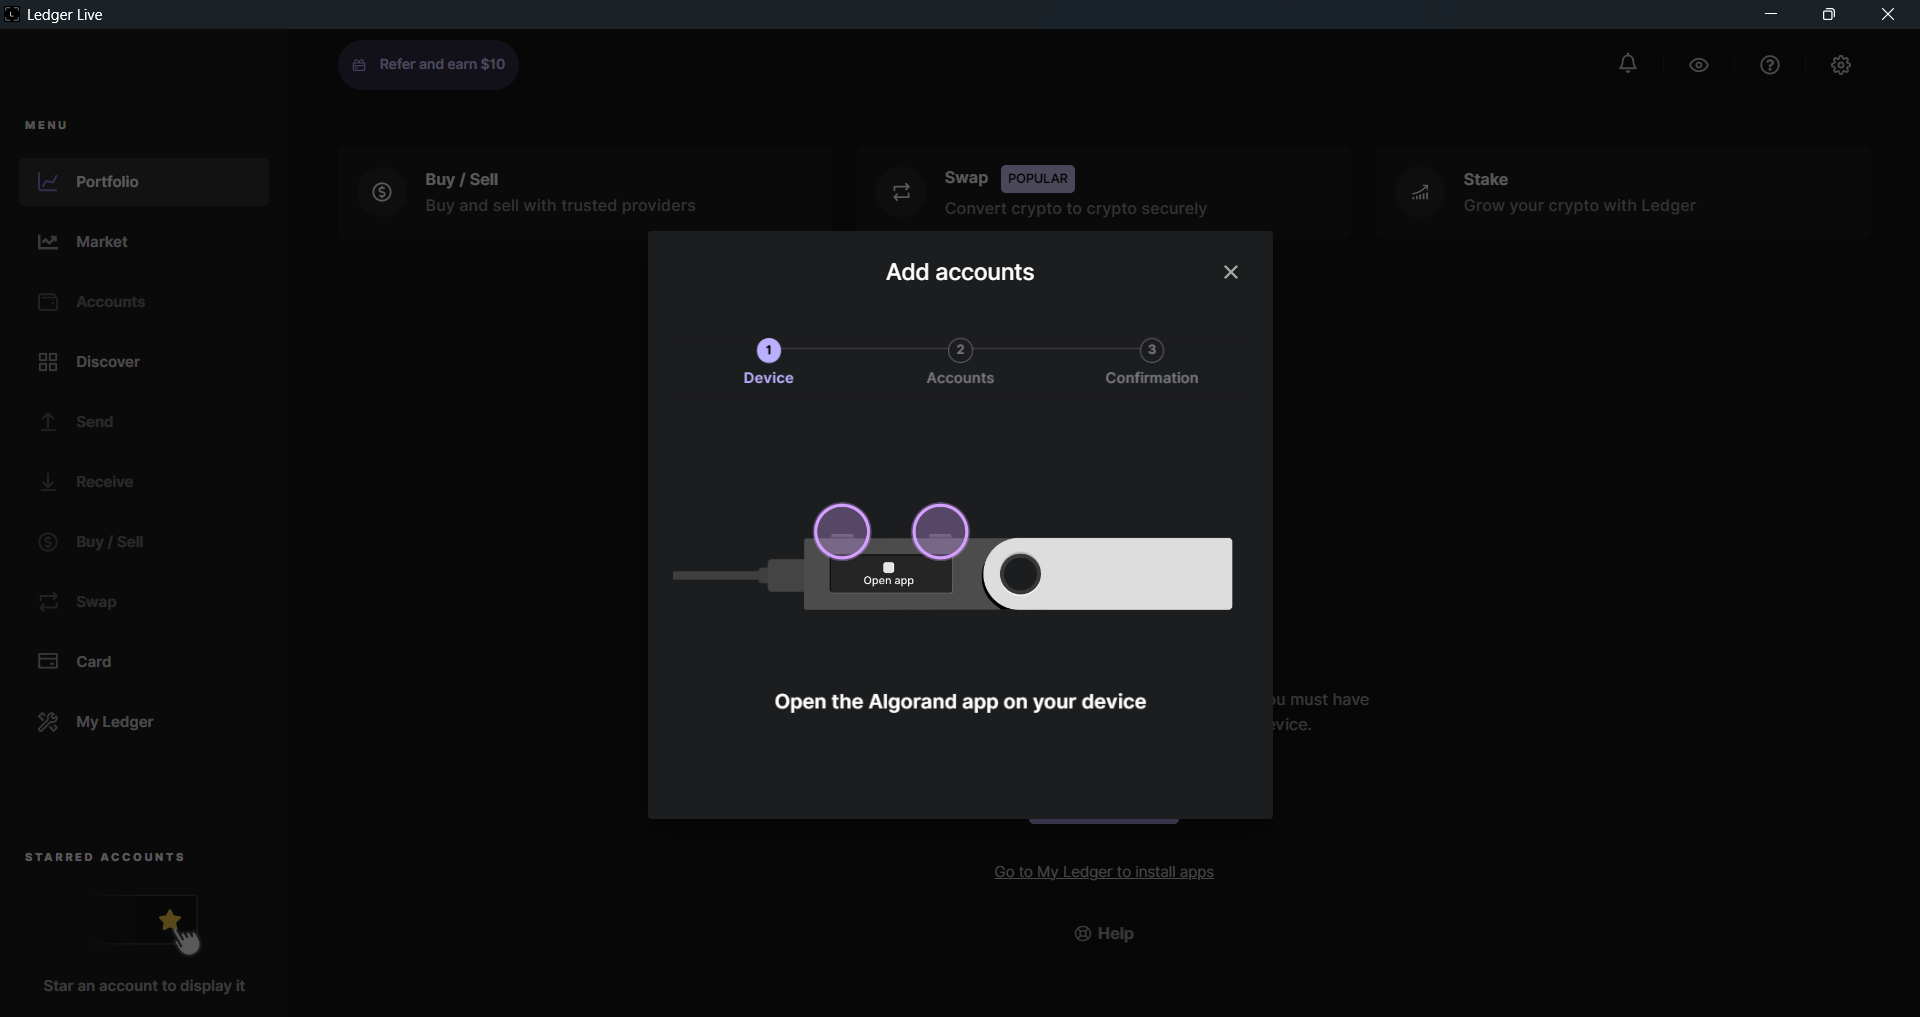1920x1017 pixels.
Task: Click the Refer and earn $10 button
Action: 428,64
